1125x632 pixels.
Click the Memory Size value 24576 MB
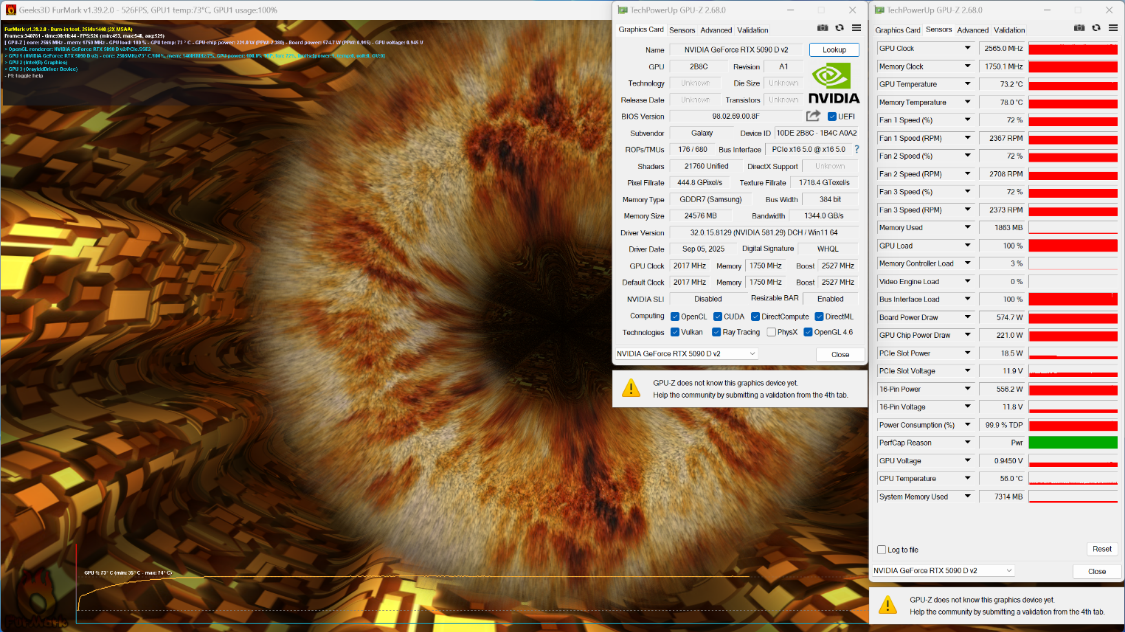[x=700, y=216]
